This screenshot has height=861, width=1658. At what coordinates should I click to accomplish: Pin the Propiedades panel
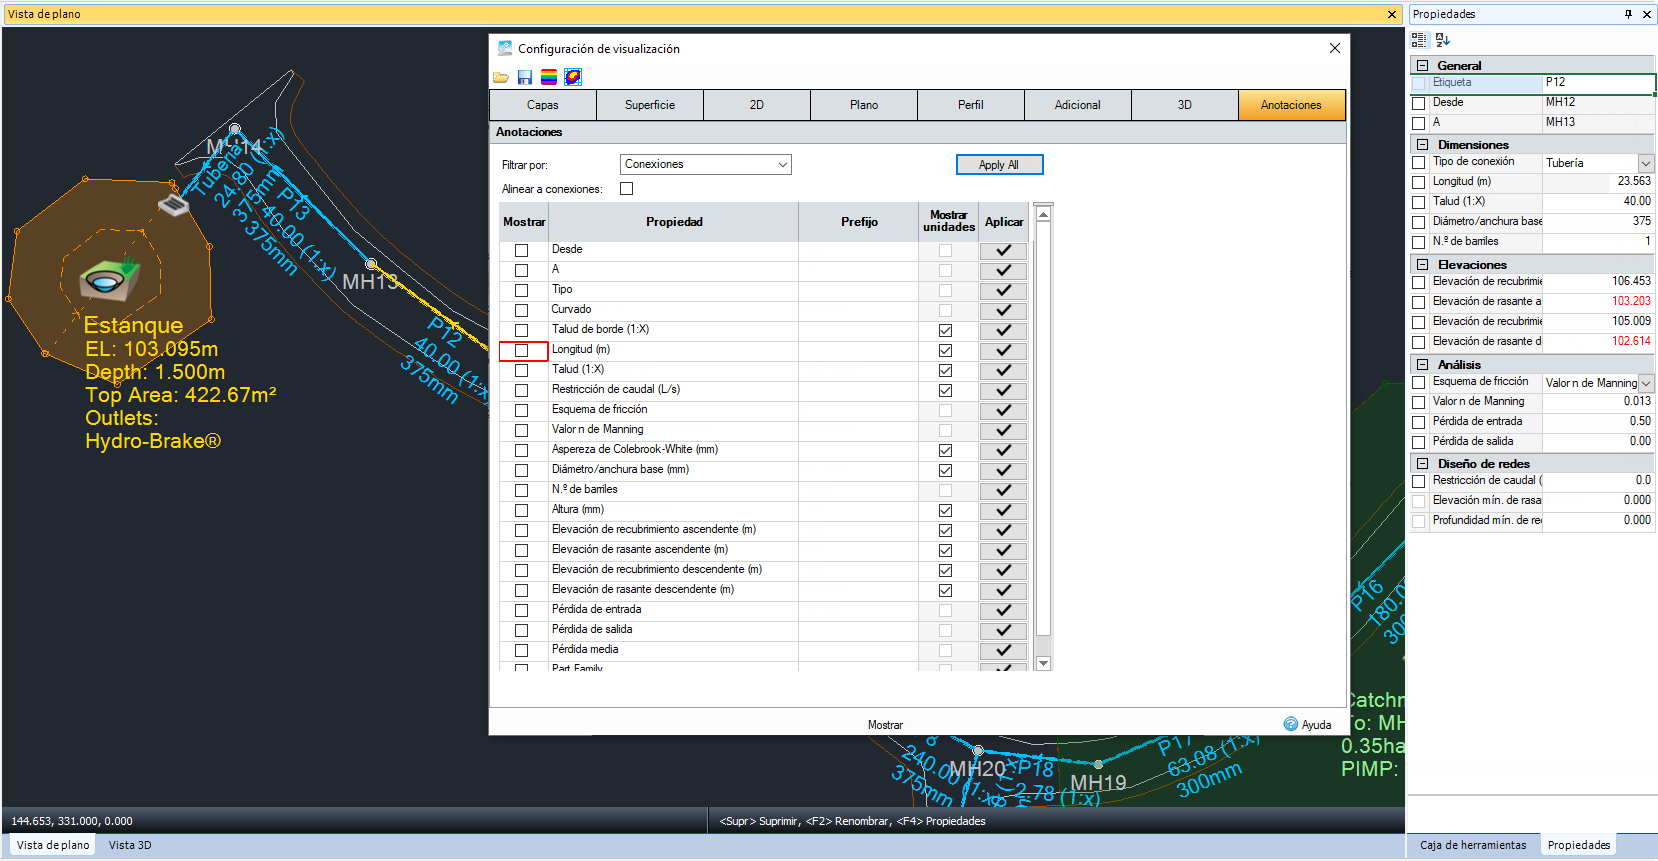click(x=1628, y=14)
